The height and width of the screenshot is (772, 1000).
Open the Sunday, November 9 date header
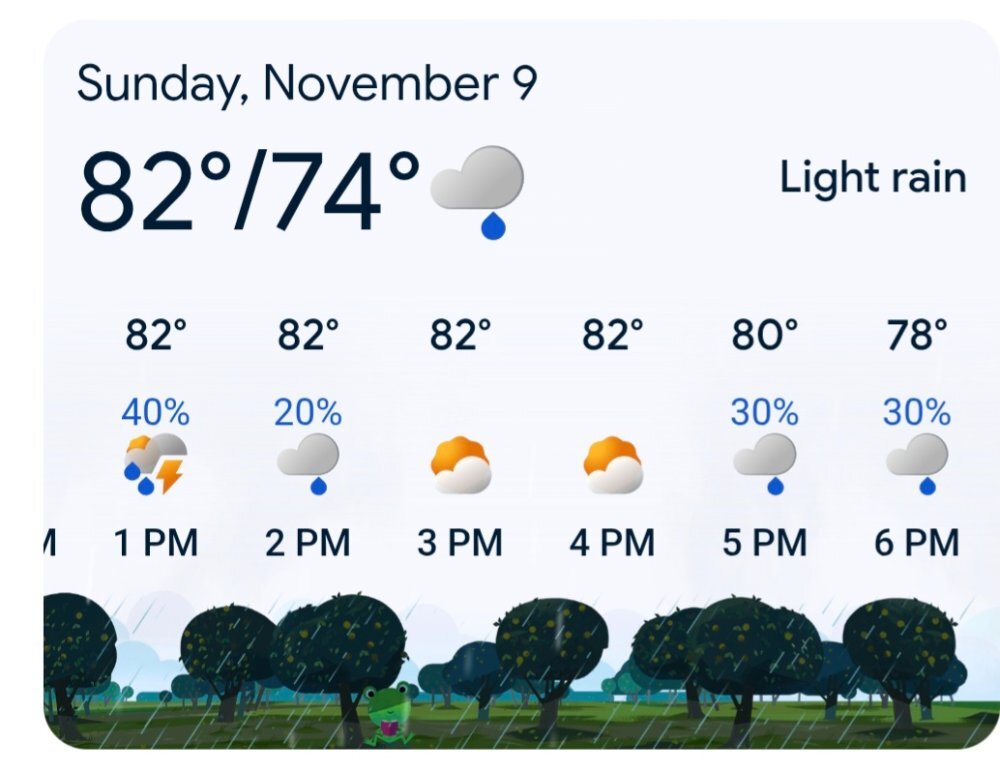[x=306, y=83]
